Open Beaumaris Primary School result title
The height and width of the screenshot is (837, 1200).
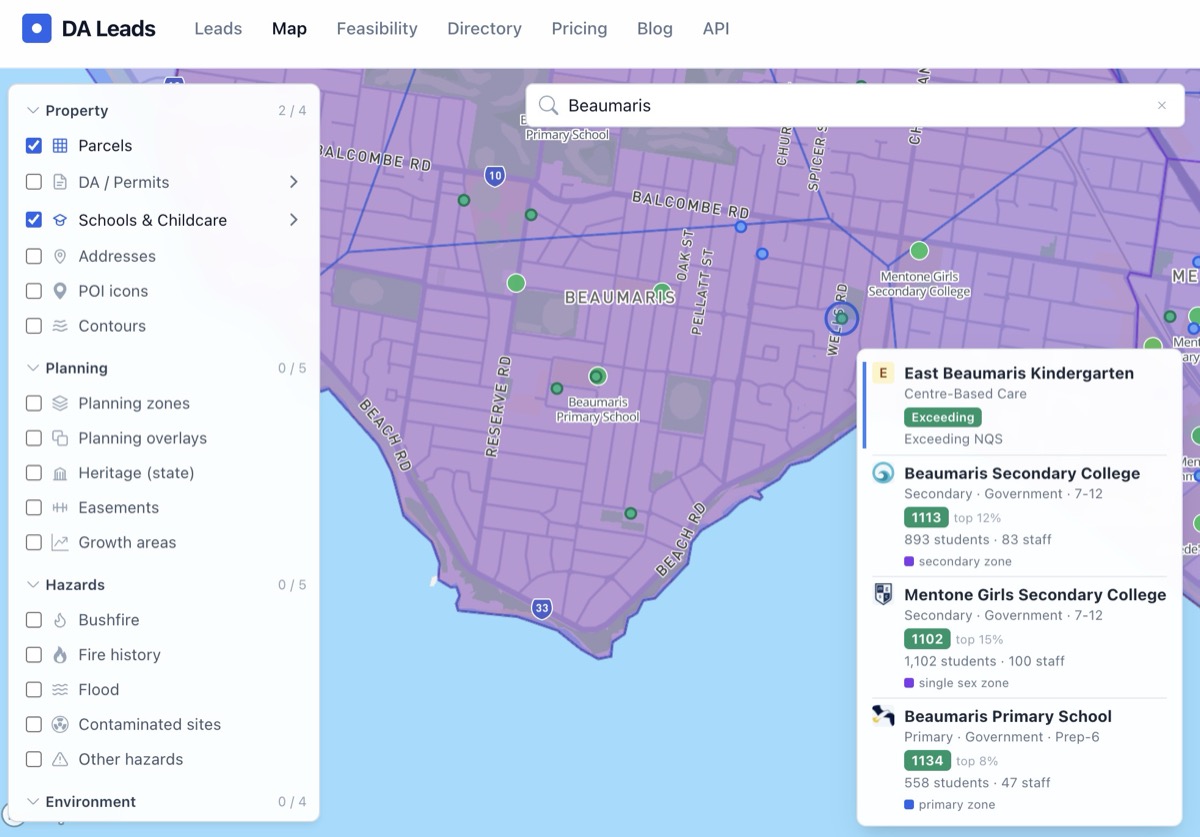[1008, 716]
